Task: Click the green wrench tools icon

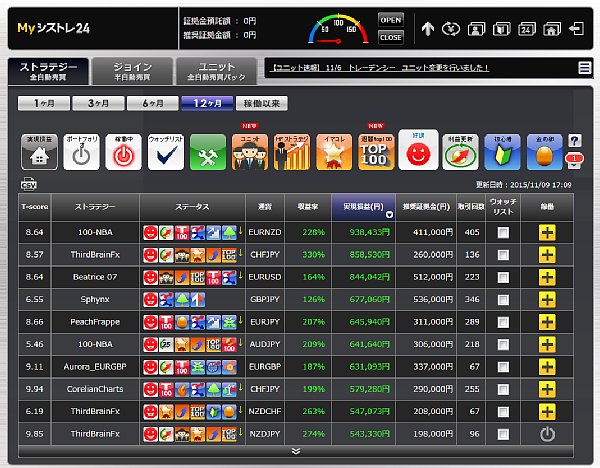Action: click(x=208, y=151)
